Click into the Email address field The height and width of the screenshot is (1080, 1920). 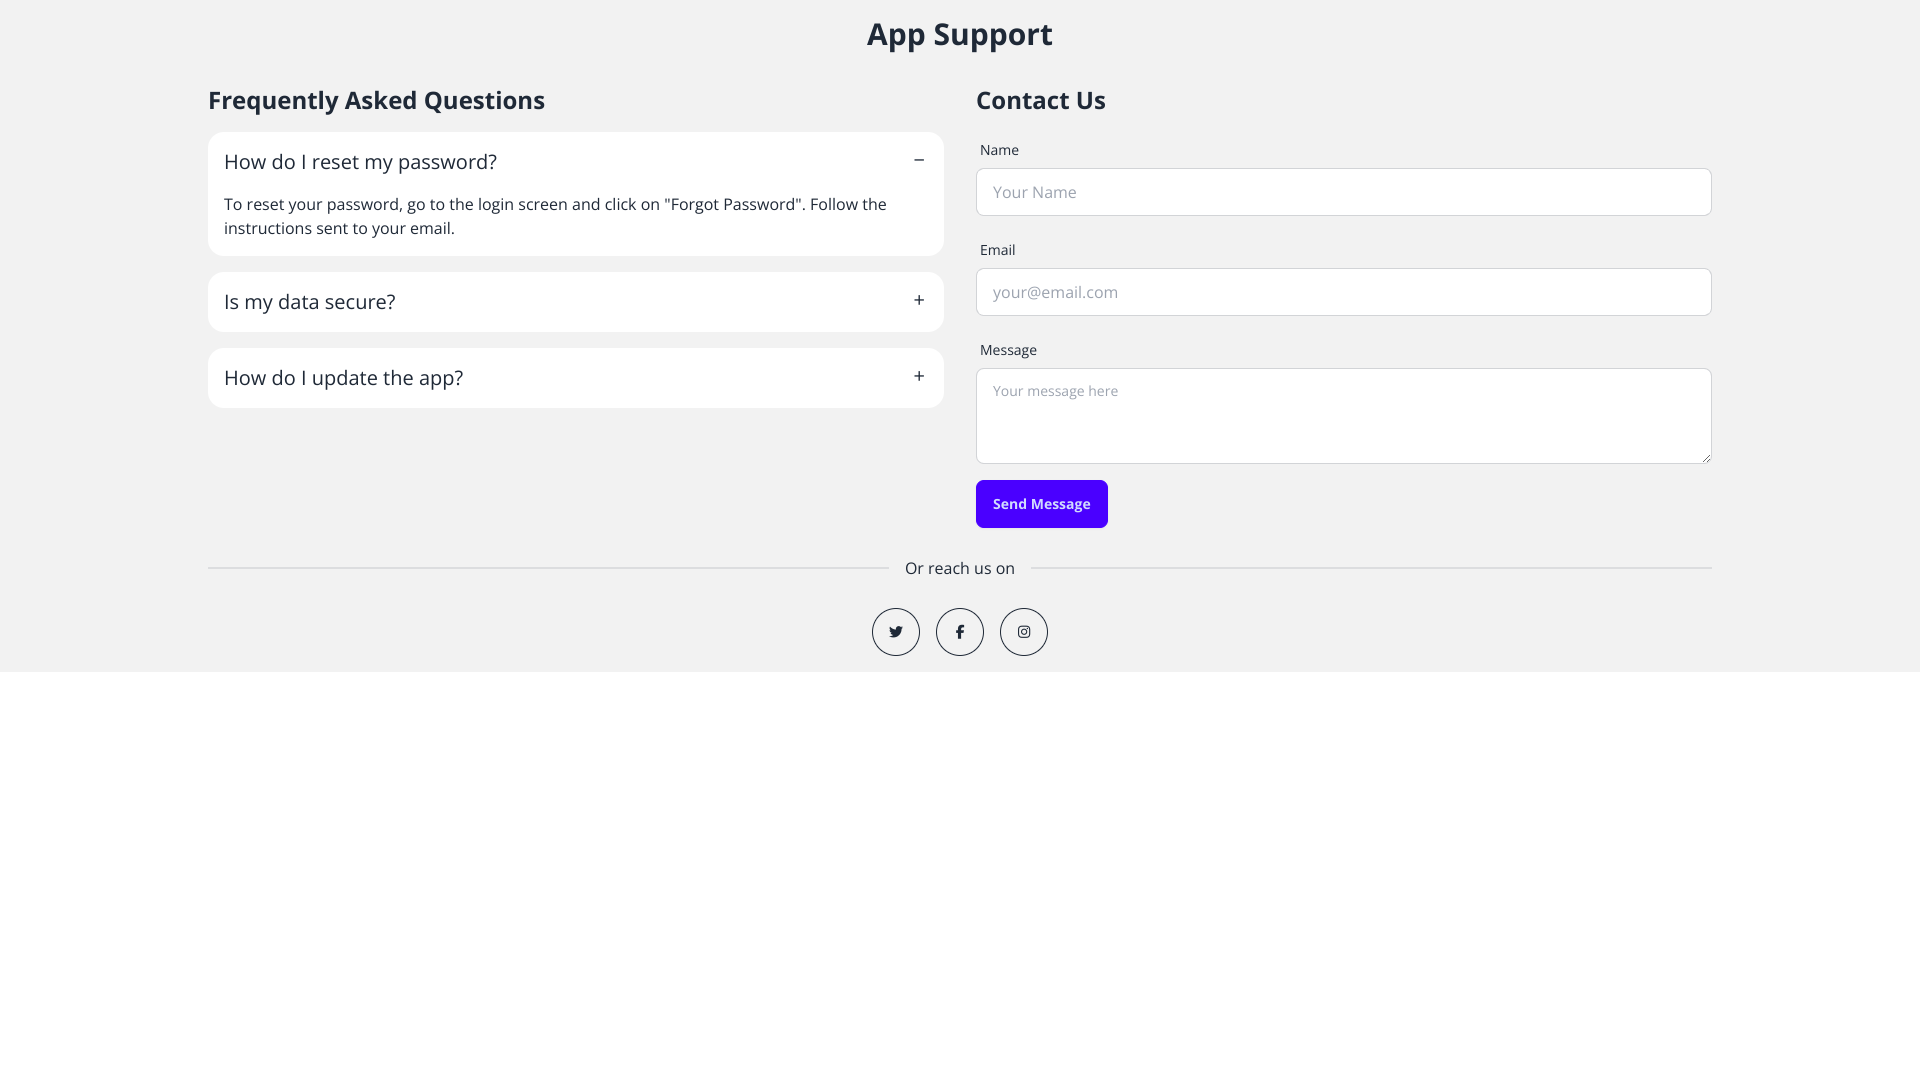coord(1343,292)
